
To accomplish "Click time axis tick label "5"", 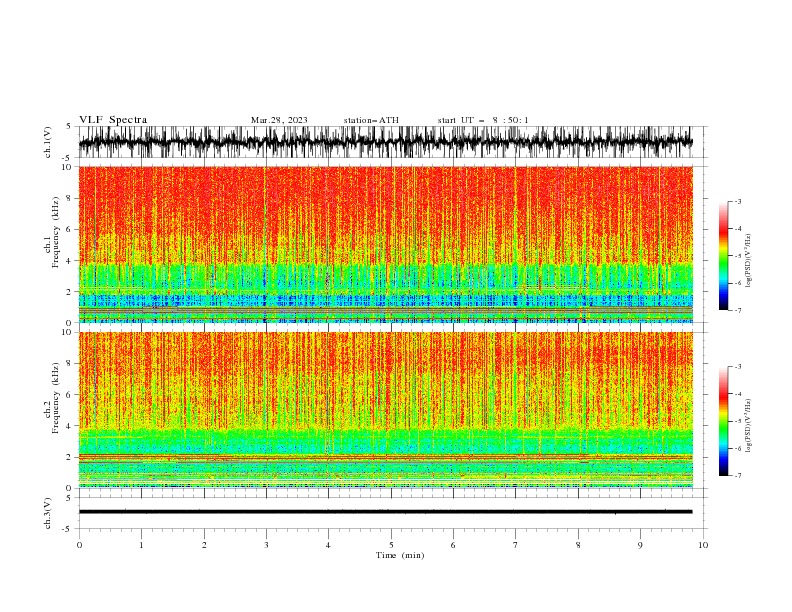I will [391, 545].
